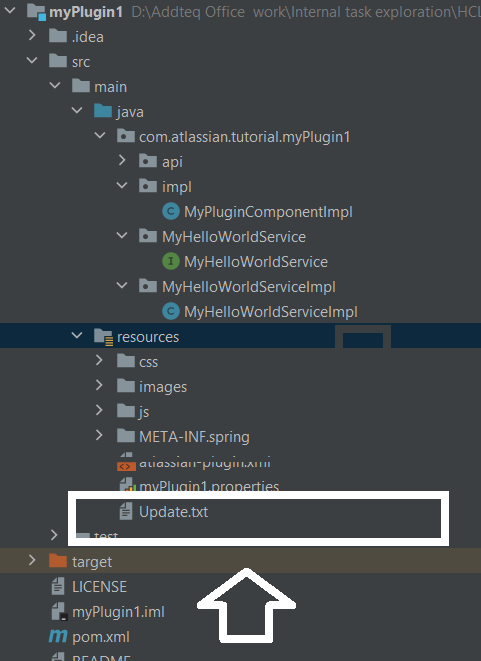The width and height of the screenshot is (481, 661).
Task: Click the green interface icon of MyHelloWorldService
Action: (171, 261)
